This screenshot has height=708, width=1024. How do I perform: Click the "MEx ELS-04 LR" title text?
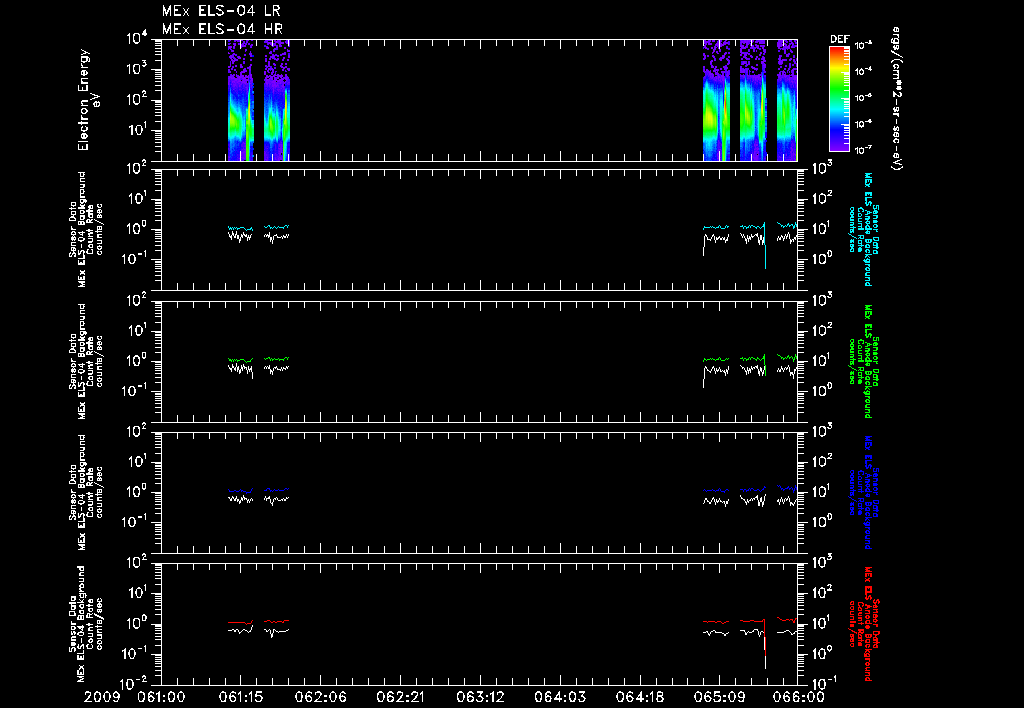coord(221,11)
